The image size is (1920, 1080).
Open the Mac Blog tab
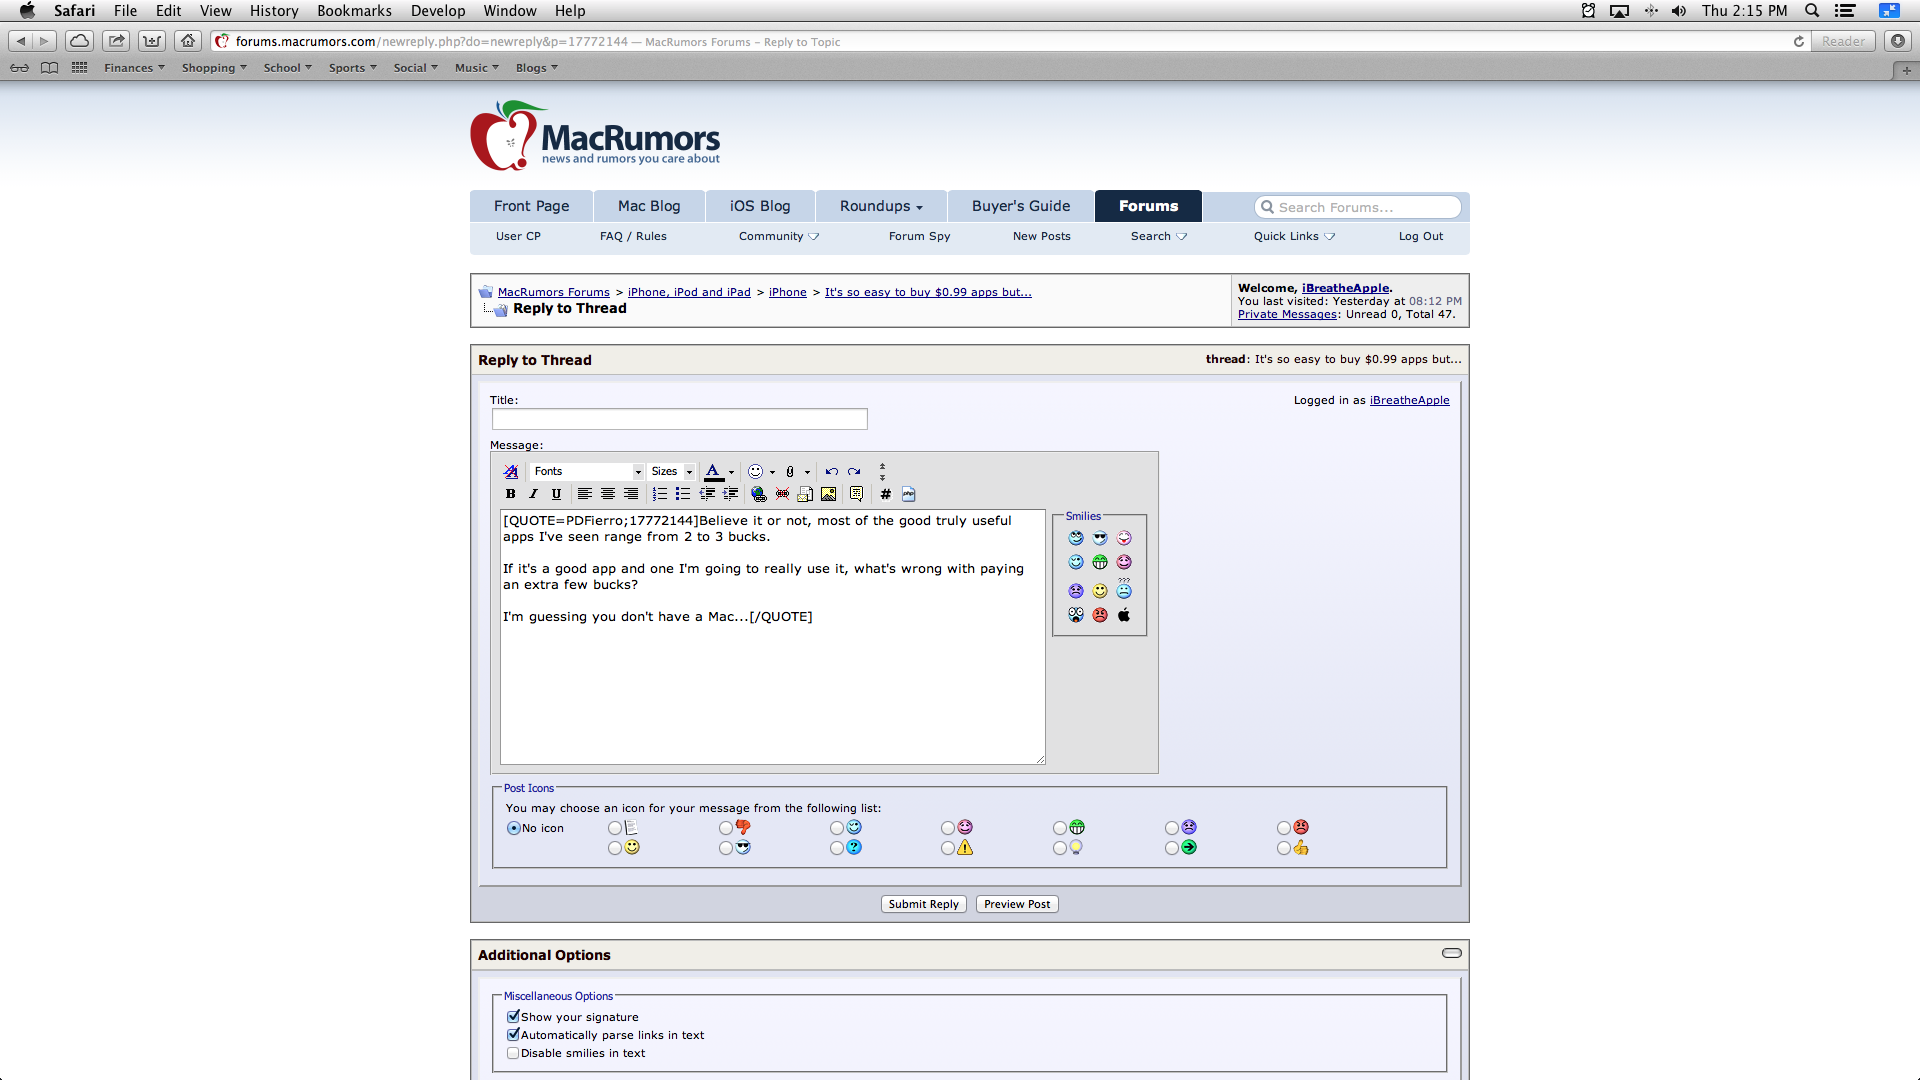click(649, 206)
